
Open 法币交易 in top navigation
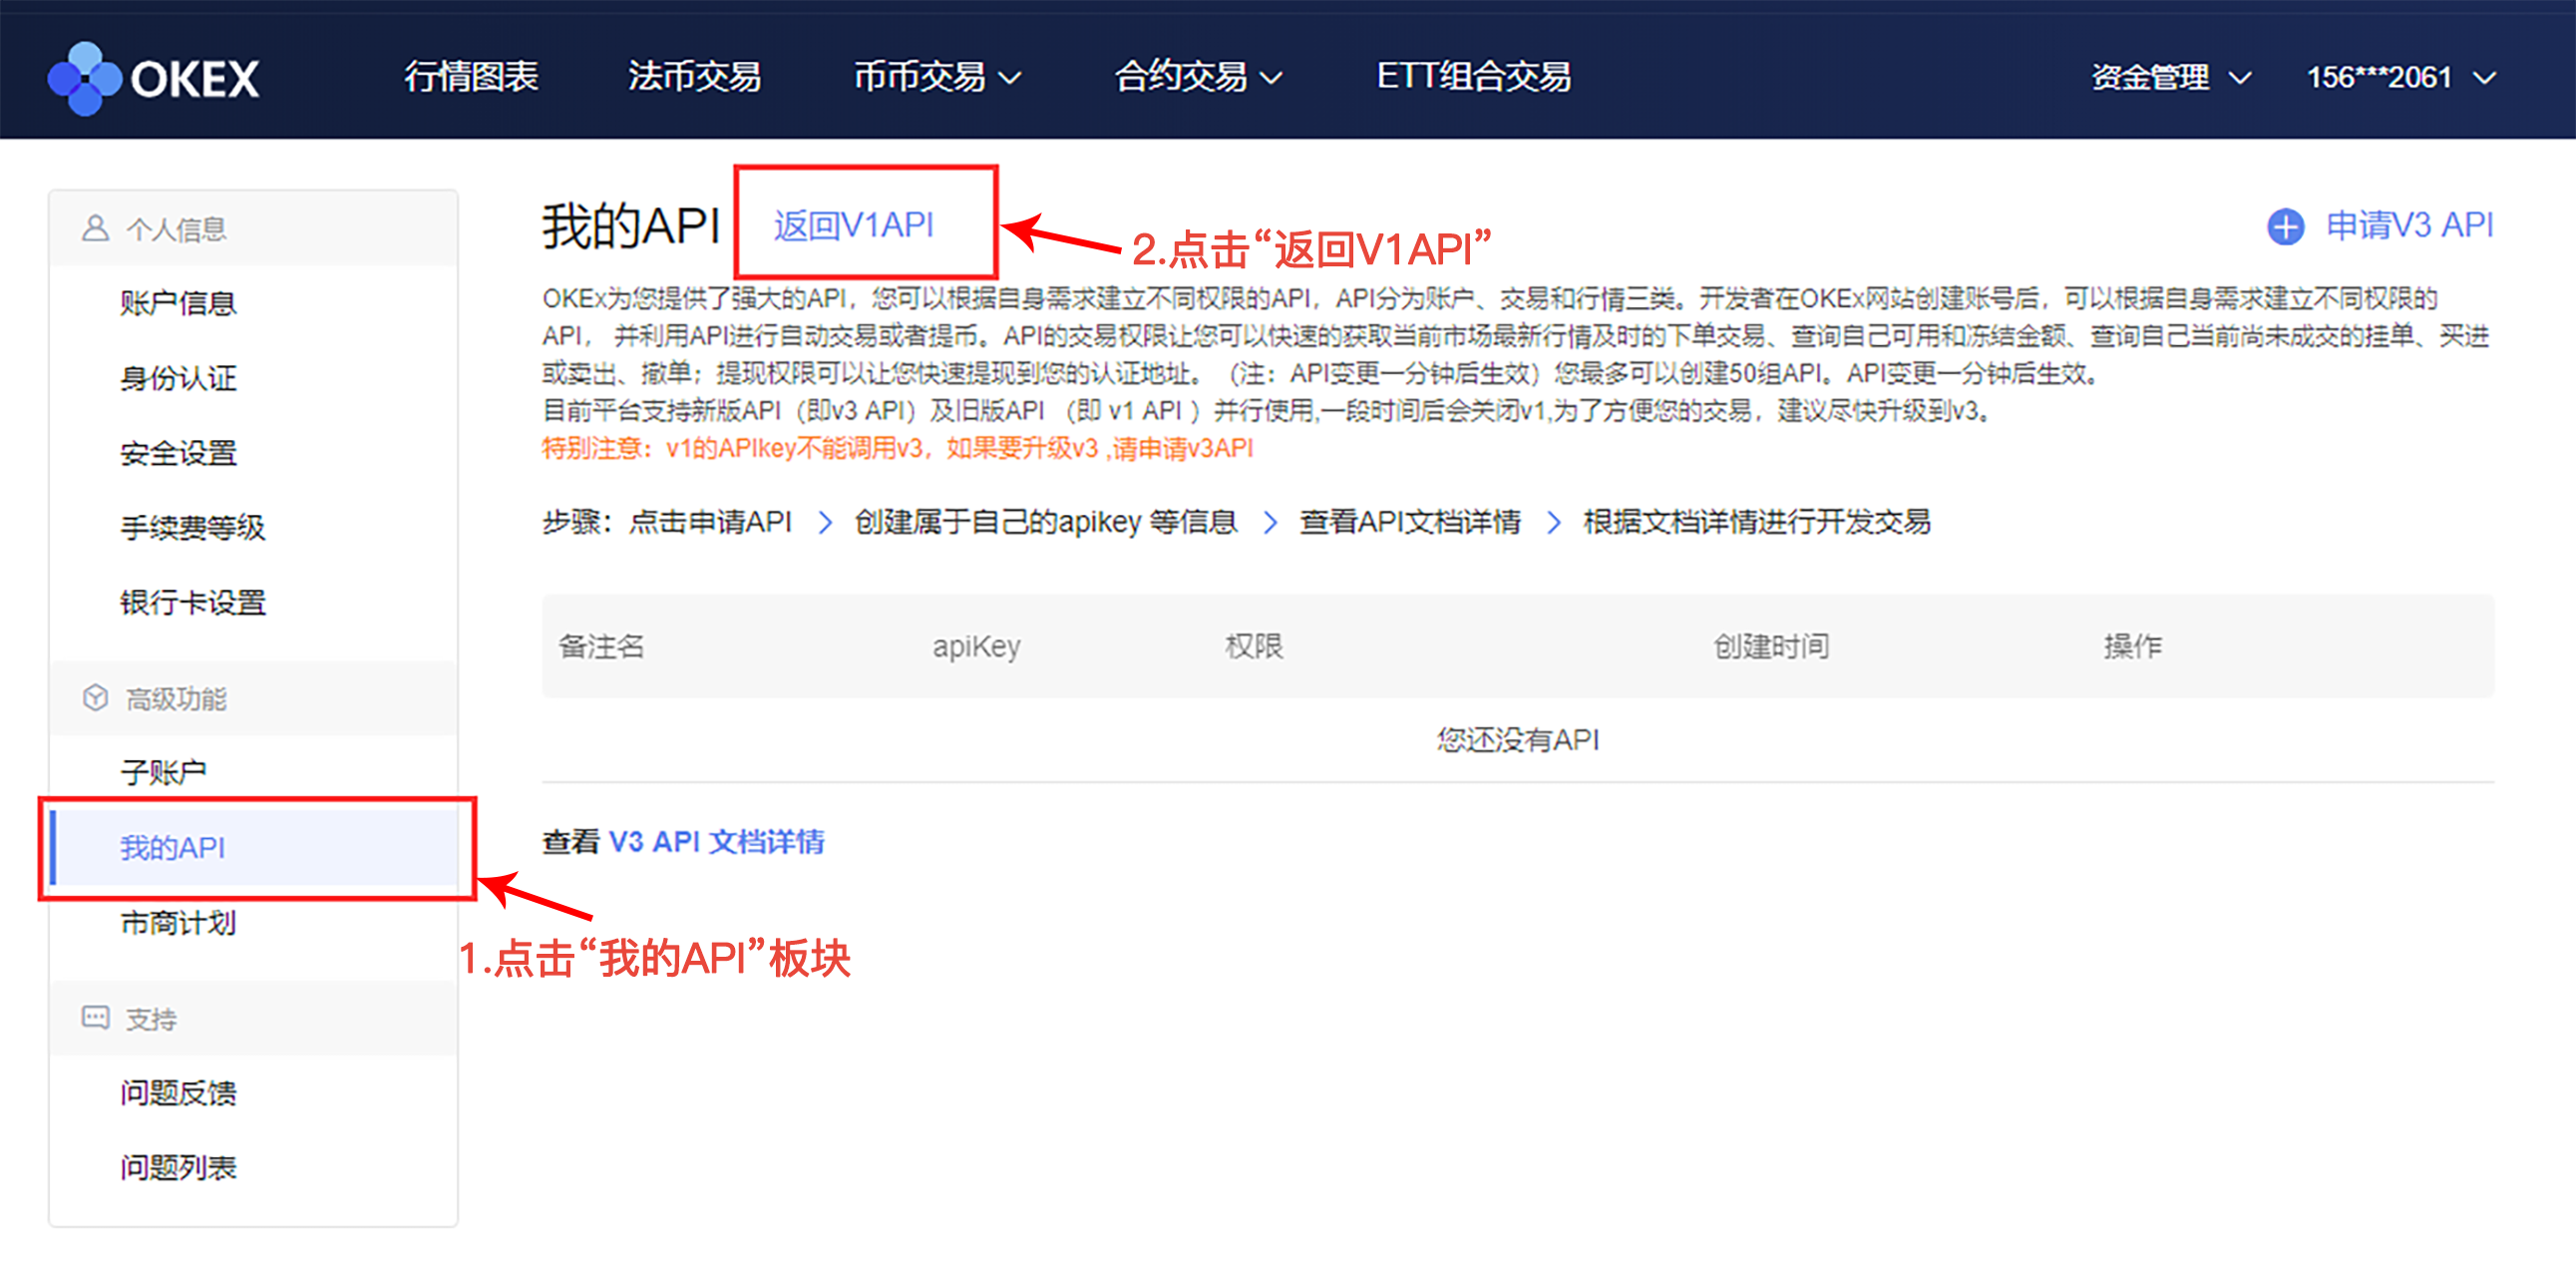(x=695, y=76)
